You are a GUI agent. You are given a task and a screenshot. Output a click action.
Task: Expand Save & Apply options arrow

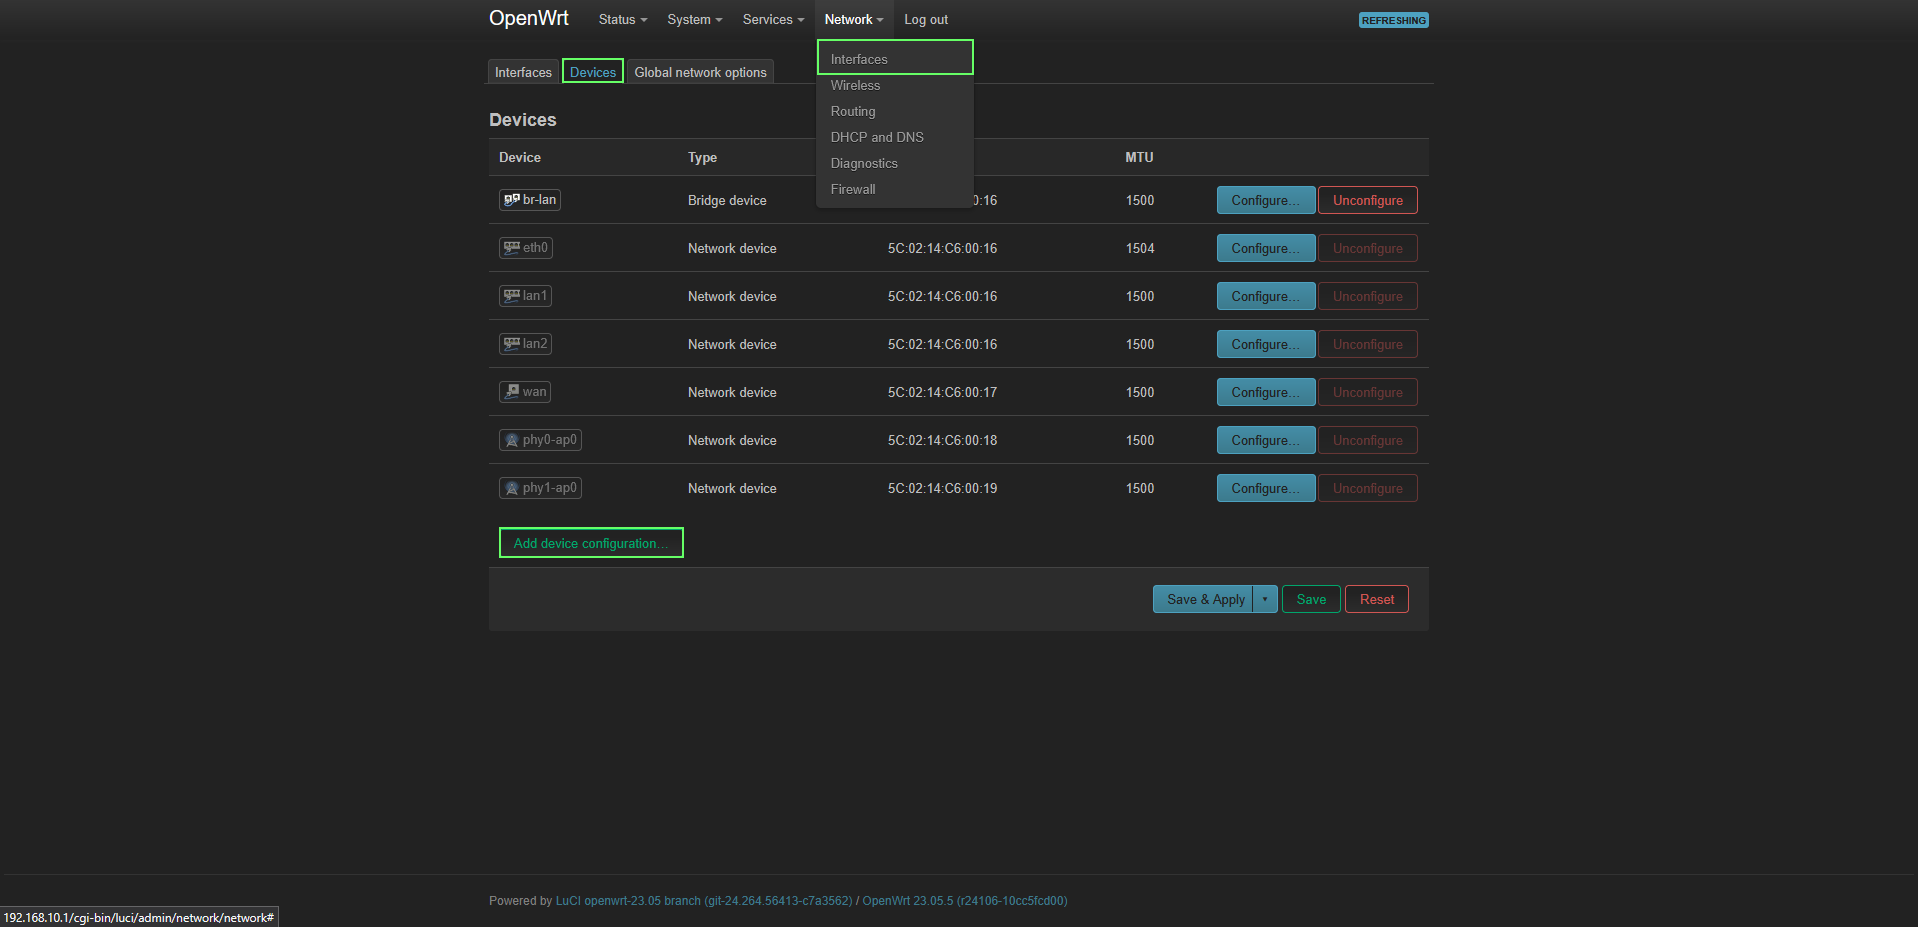(1265, 599)
